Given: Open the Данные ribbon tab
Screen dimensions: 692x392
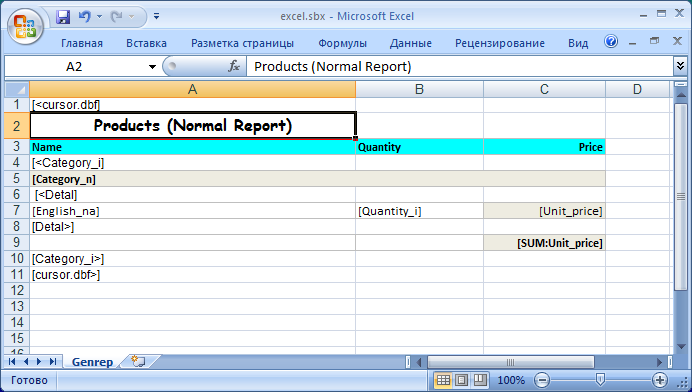Looking at the screenshot, I should point(410,43).
